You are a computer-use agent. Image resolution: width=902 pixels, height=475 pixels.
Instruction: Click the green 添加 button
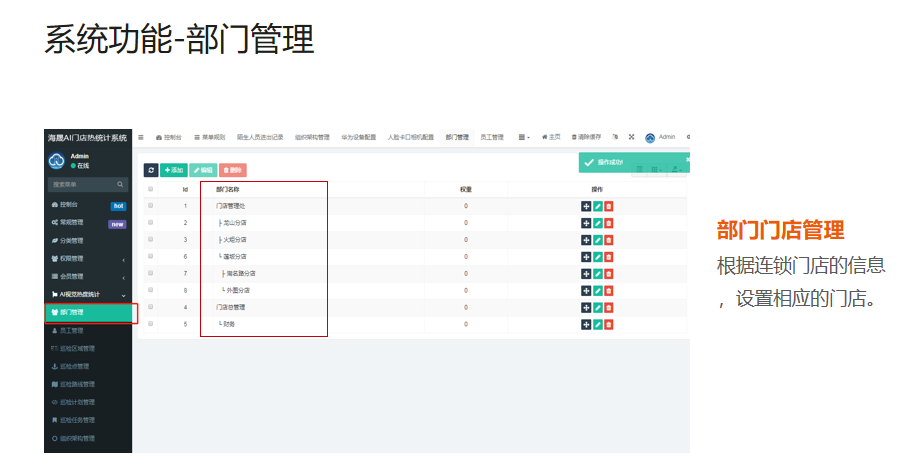tap(174, 171)
